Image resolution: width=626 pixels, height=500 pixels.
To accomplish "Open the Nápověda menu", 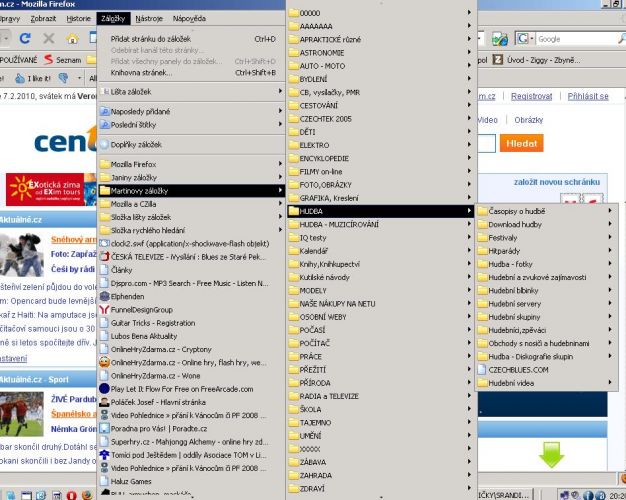I will tap(189, 18).
